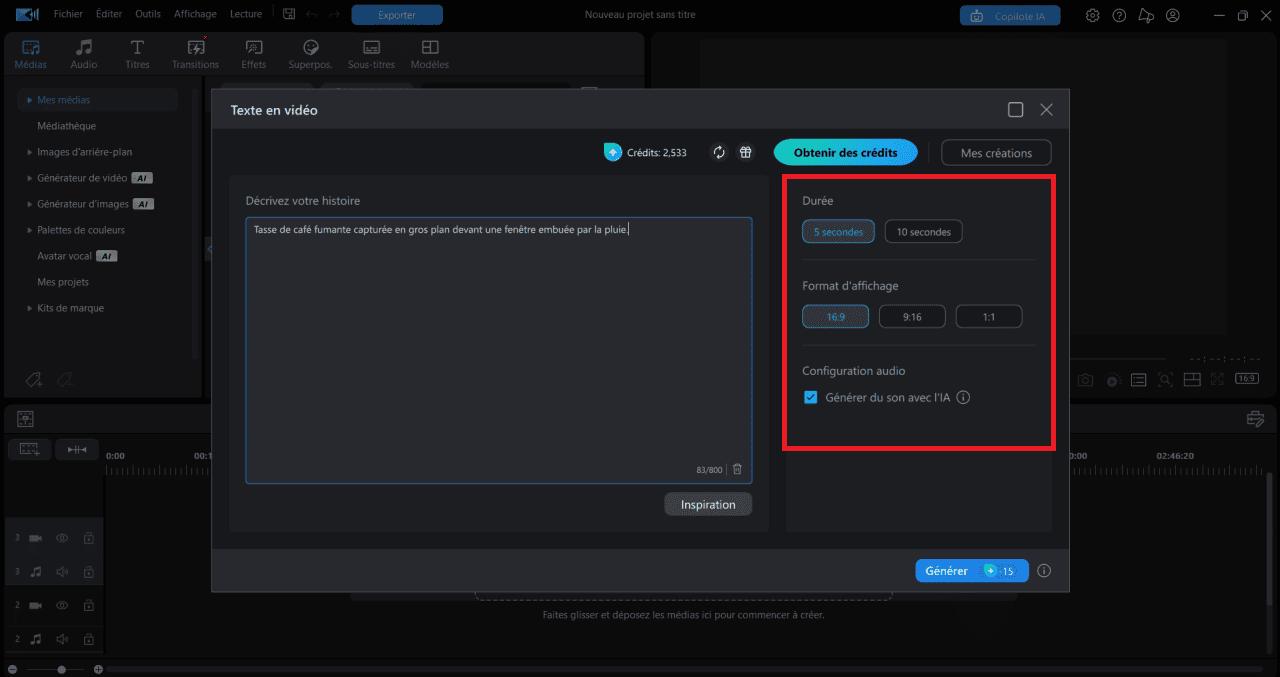This screenshot has width=1280, height=677.
Task: Open the Affichage menu
Action: [x=195, y=14]
